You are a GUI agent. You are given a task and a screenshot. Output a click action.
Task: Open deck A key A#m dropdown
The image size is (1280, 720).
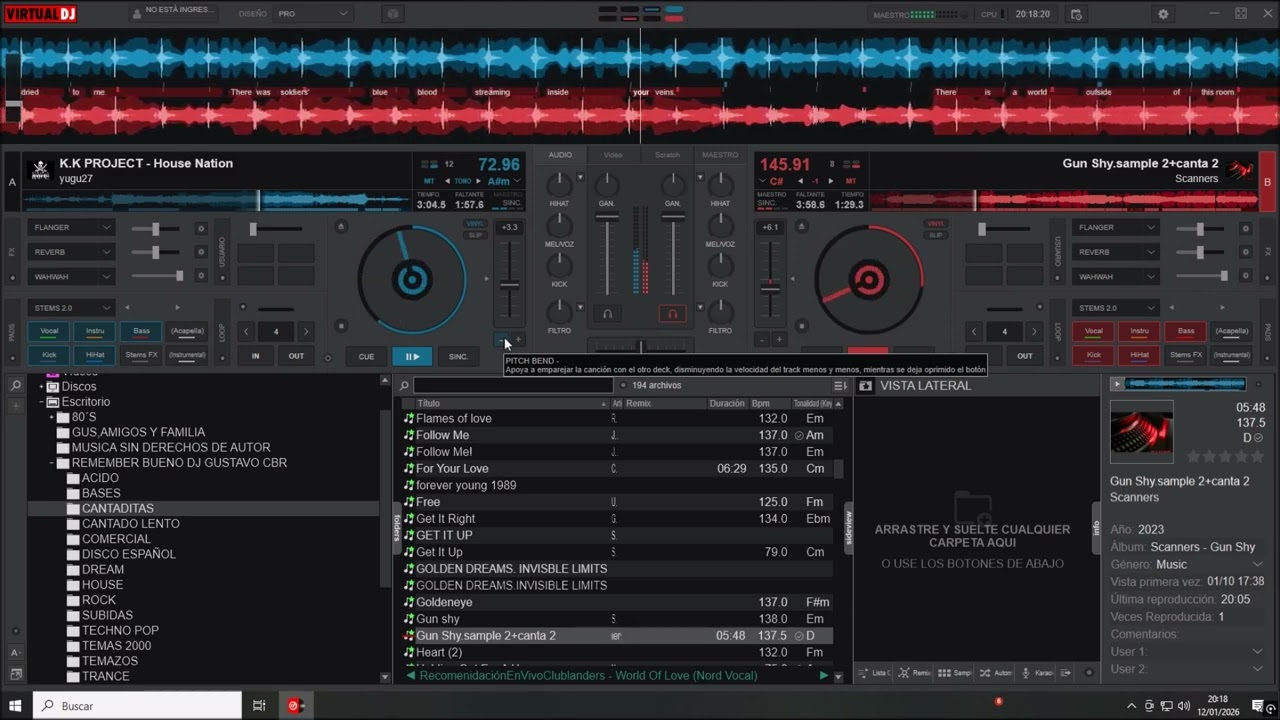[x=503, y=181]
